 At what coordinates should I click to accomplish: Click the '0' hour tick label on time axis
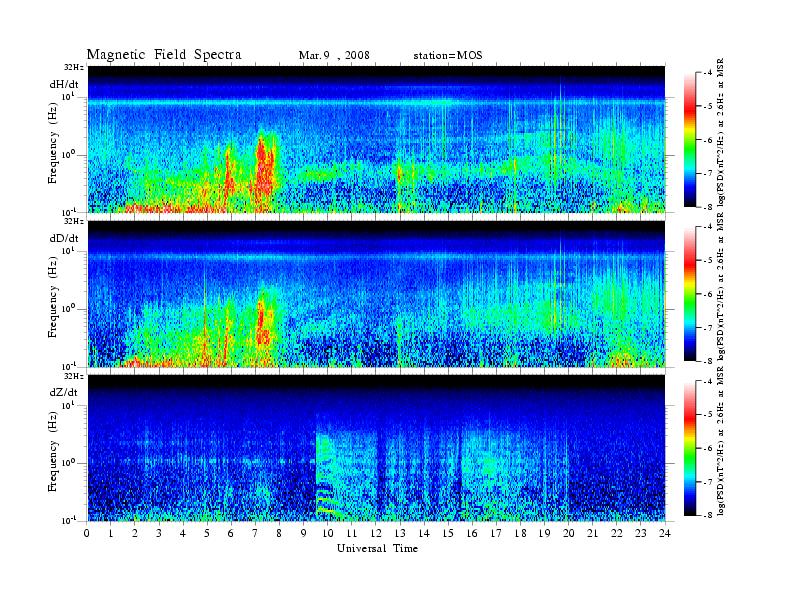[87, 533]
